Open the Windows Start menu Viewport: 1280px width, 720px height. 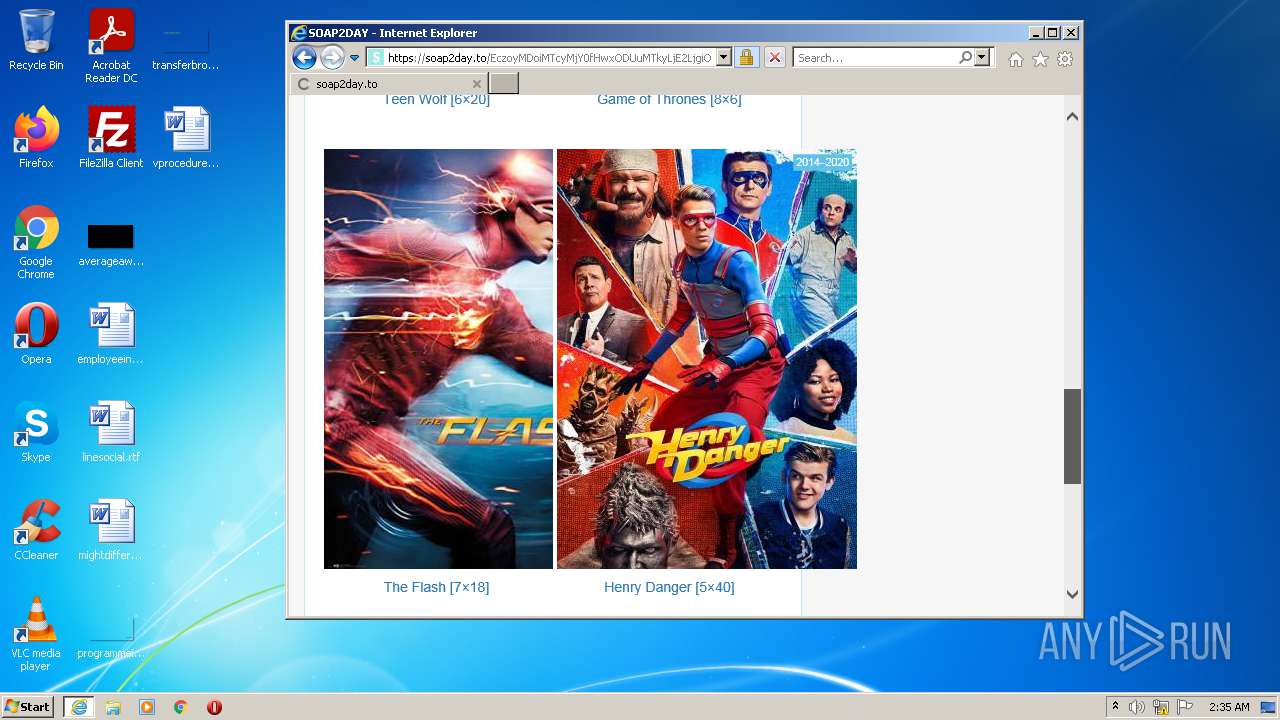pyautogui.click(x=28, y=707)
